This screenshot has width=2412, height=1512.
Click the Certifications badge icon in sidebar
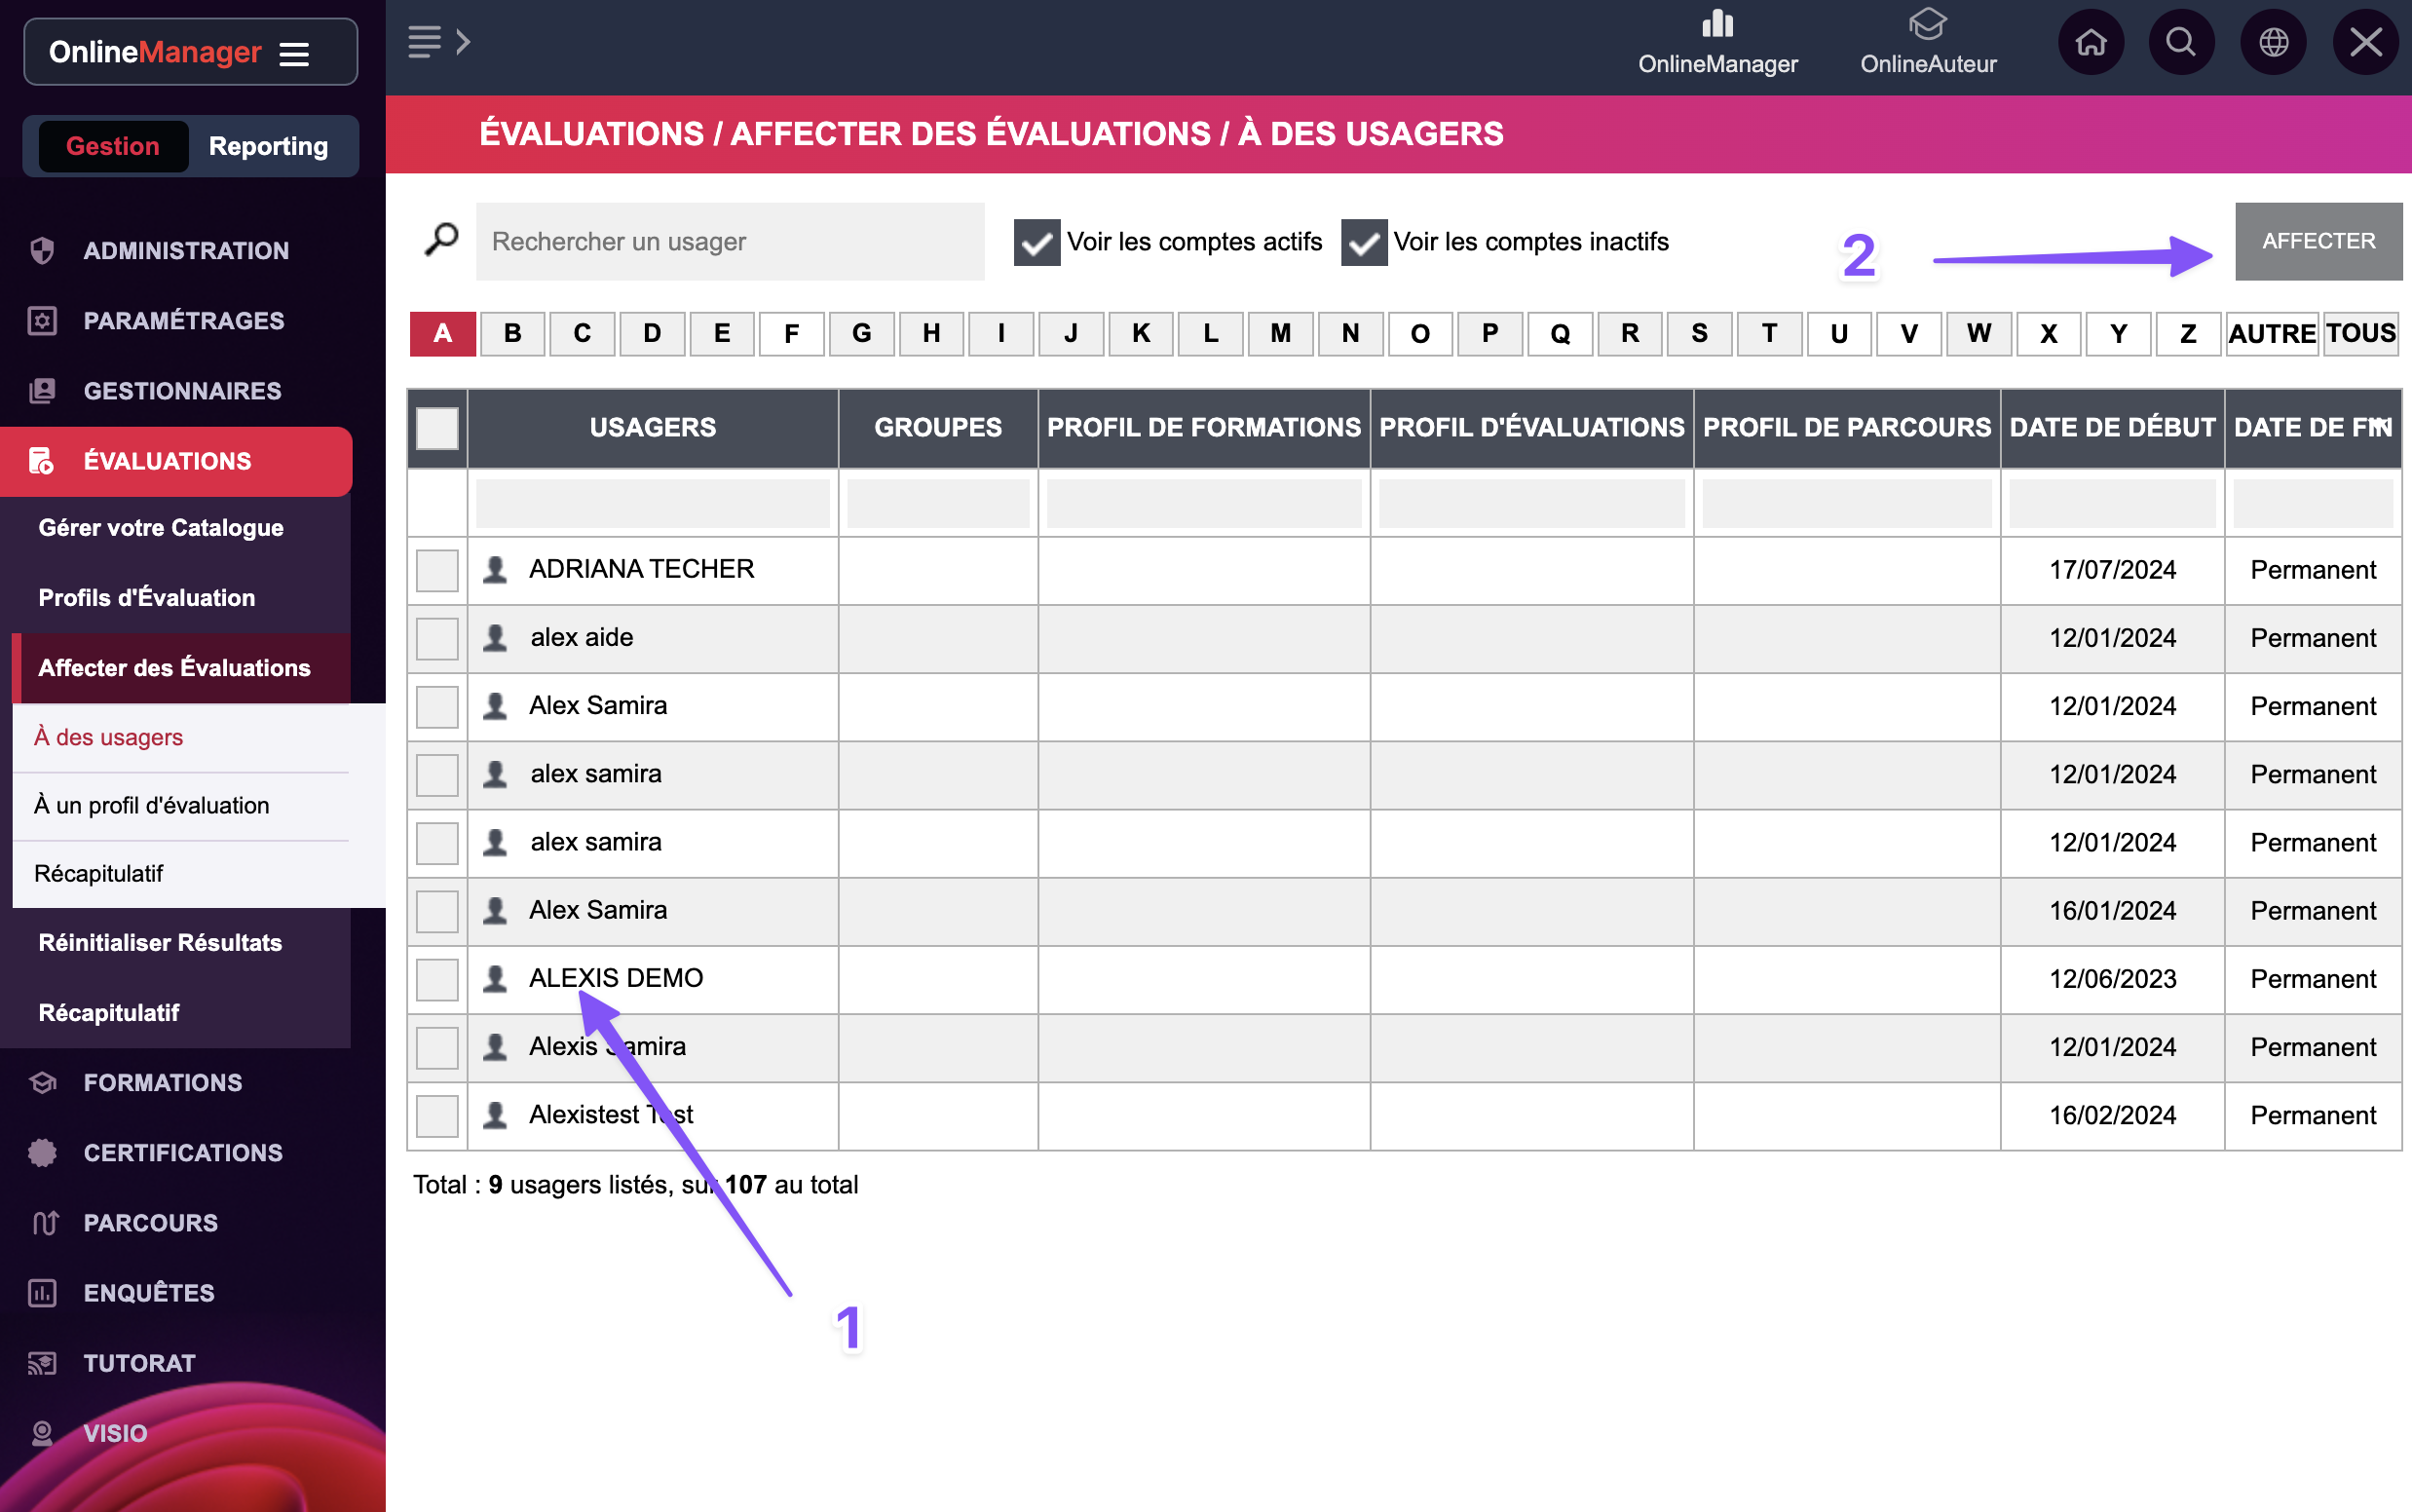click(x=42, y=1152)
